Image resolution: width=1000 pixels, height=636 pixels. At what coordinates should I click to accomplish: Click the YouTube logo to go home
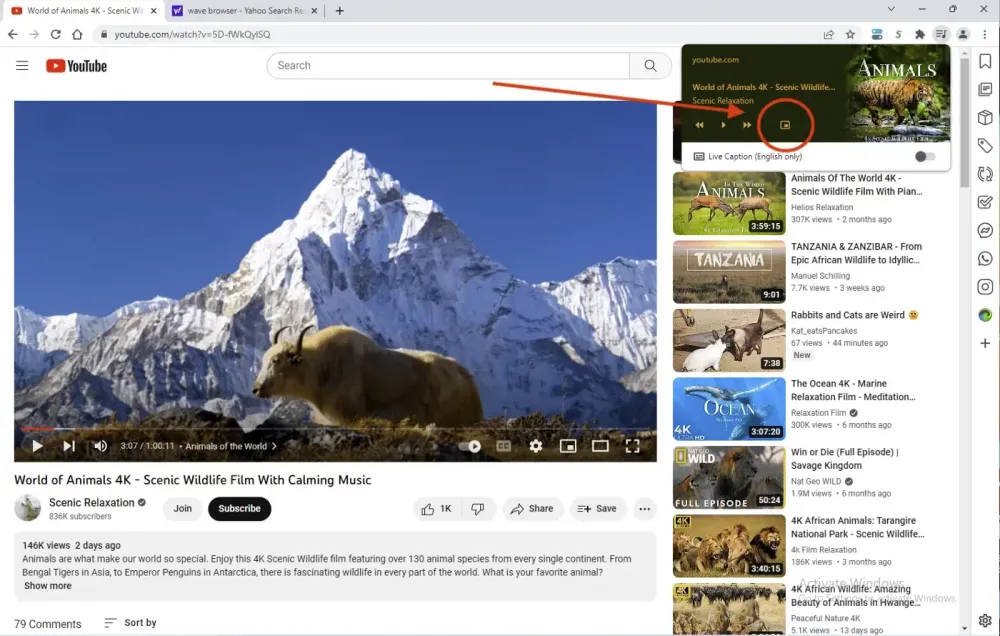(x=76, y=66)
